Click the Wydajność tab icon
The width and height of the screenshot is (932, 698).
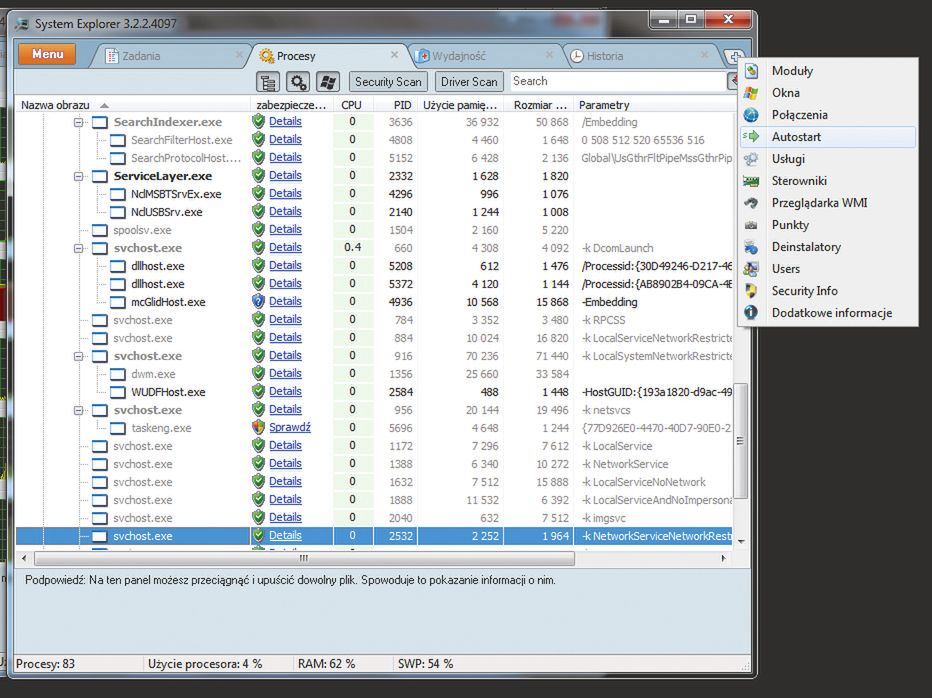point(422,56)
